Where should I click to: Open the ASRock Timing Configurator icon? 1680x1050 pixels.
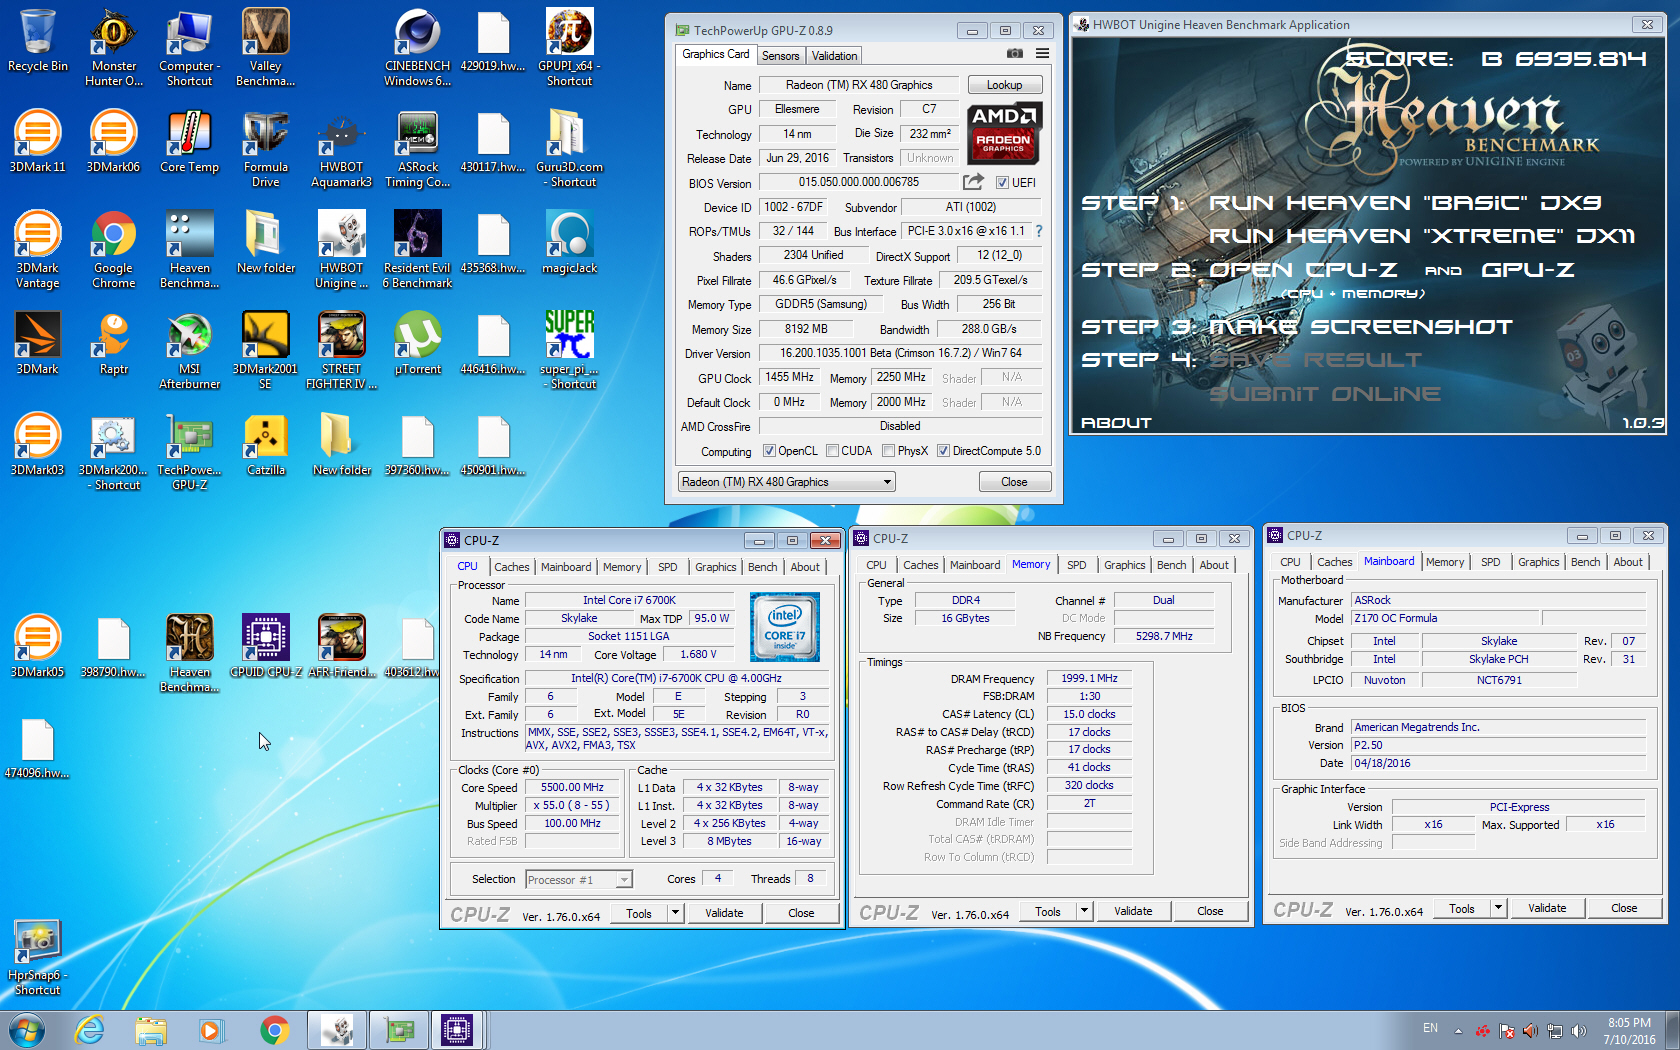point(417,149)
